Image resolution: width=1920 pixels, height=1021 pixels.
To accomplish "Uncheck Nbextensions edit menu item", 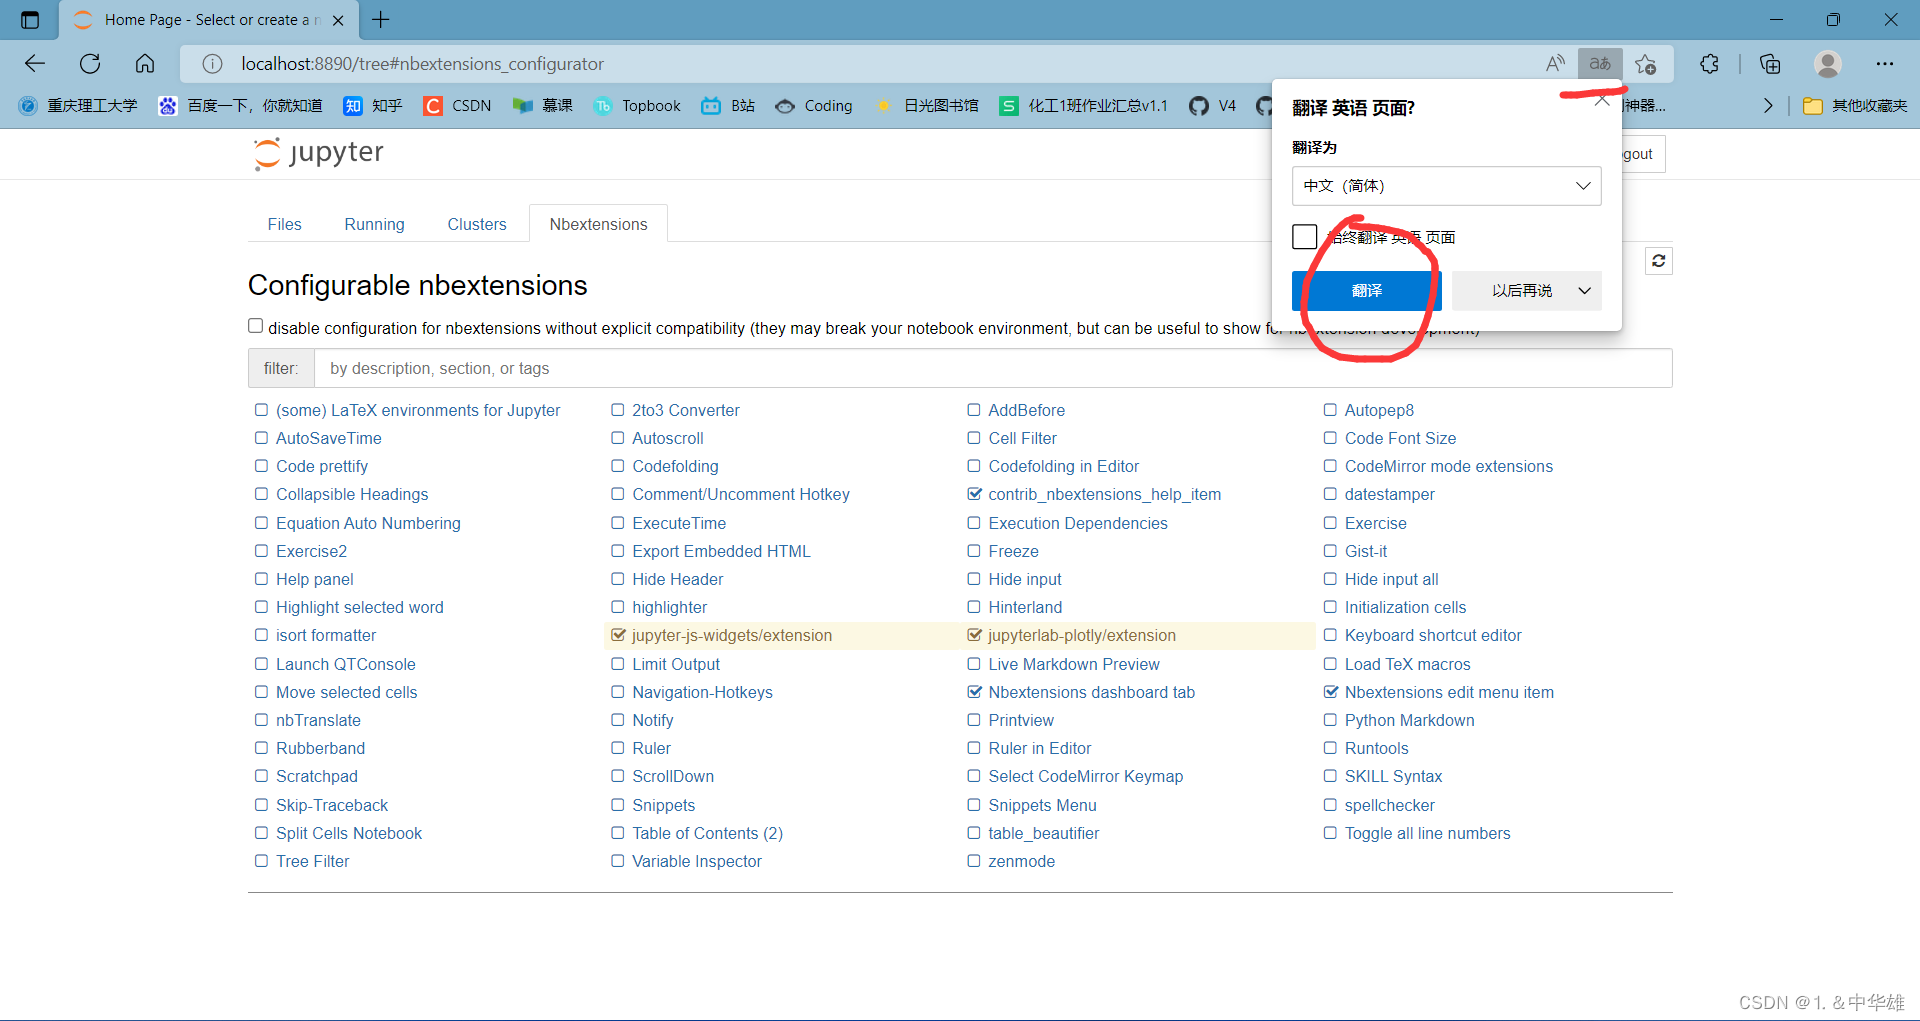I will [1330, 692].
